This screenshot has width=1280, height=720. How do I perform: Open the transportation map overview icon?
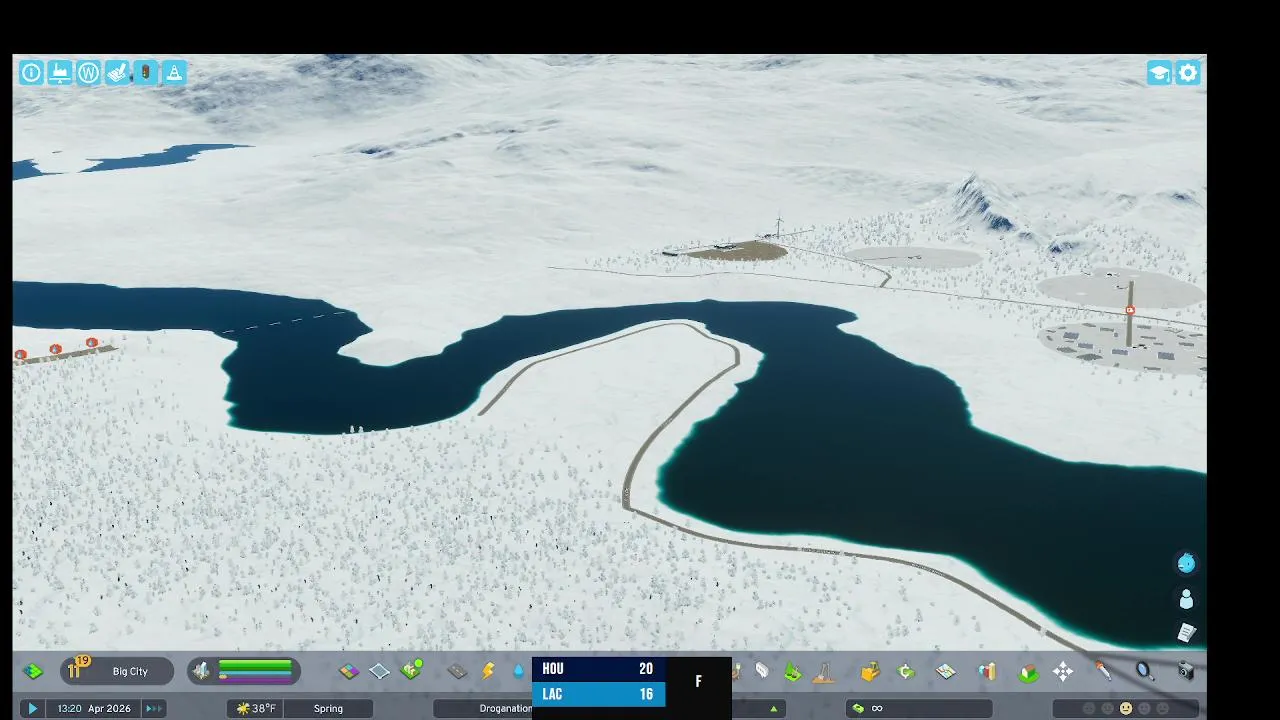coord(946,671)
